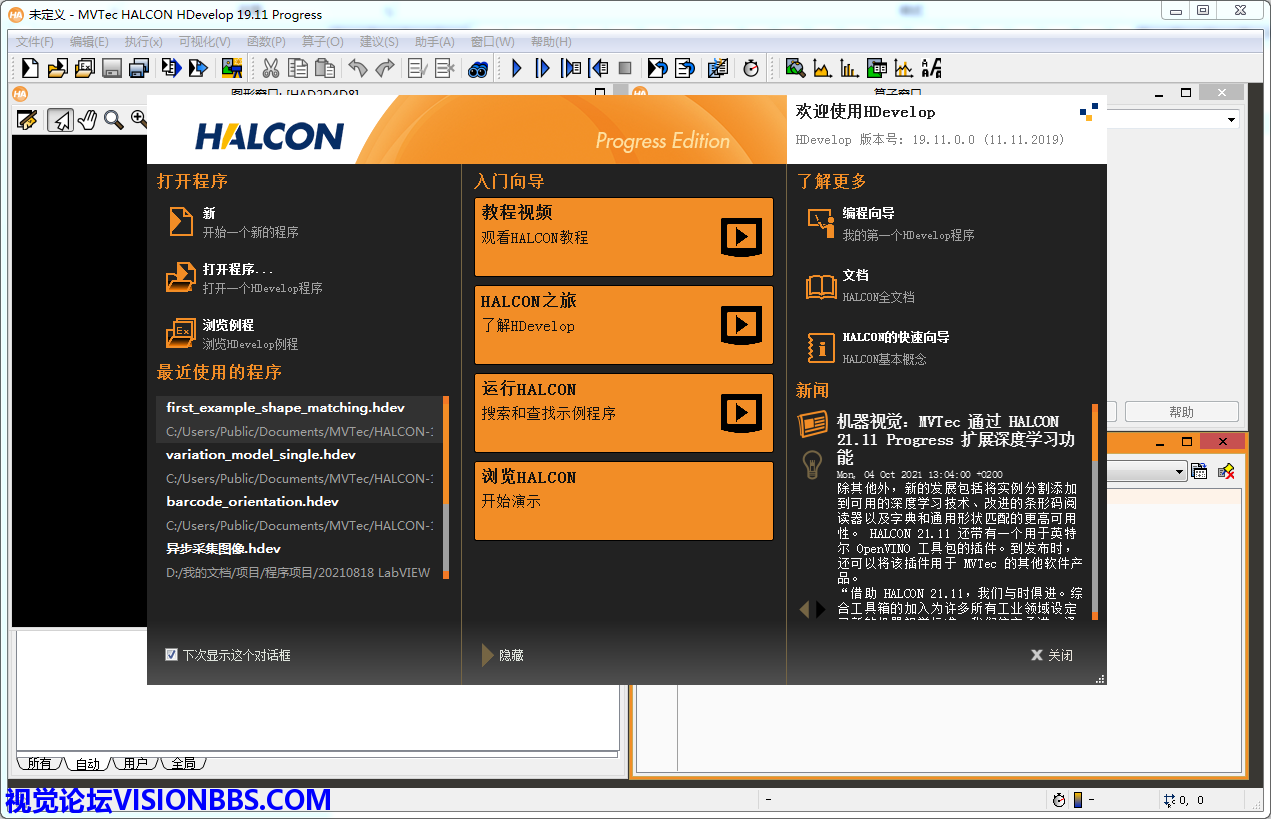Open the 执行(x) menu
The height and width of the screenshot is (819, 1271).
point(143,42)
